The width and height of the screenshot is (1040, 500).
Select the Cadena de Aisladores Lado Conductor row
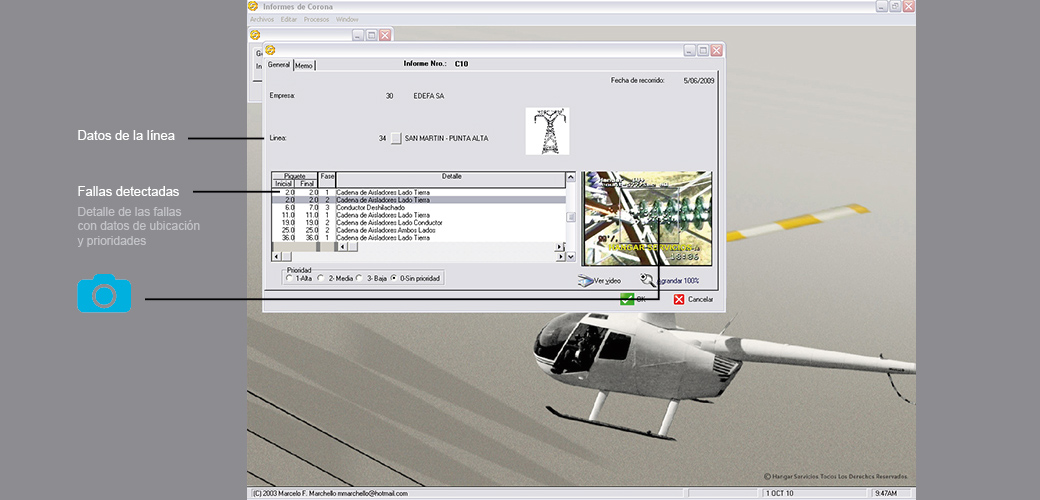coord(418,223)
